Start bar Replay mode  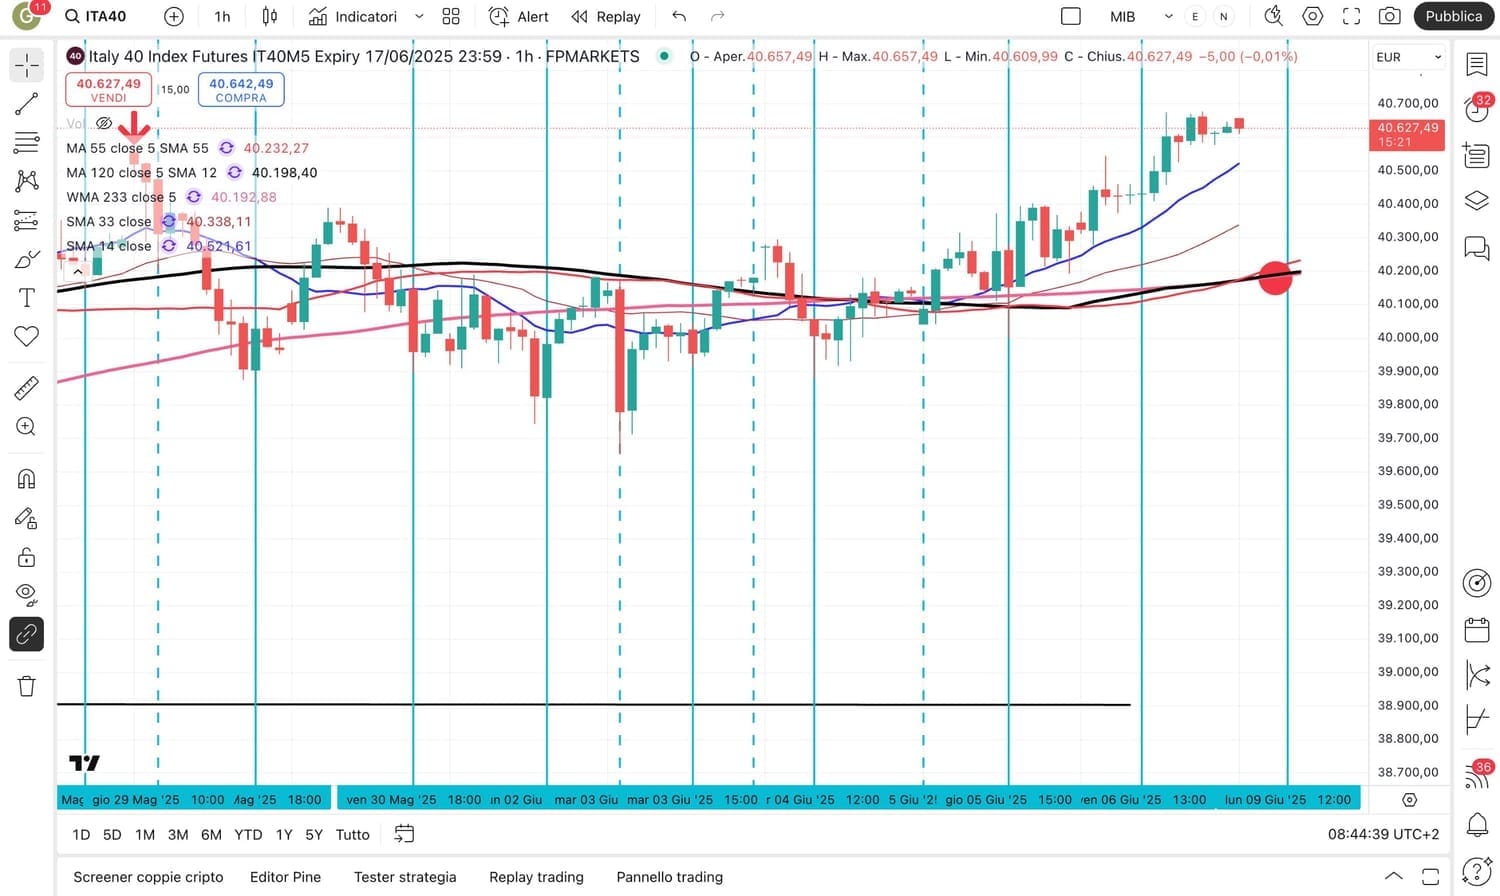click(606, 16)
